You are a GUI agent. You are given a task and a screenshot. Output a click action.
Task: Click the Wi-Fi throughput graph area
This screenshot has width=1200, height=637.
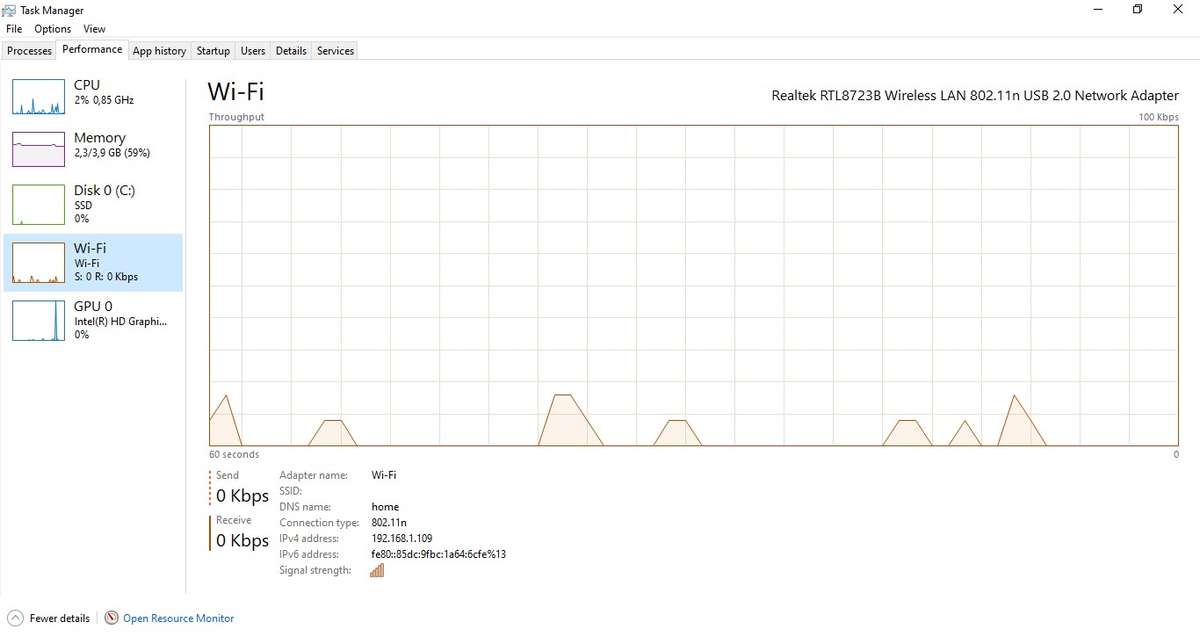coord(693,285)
